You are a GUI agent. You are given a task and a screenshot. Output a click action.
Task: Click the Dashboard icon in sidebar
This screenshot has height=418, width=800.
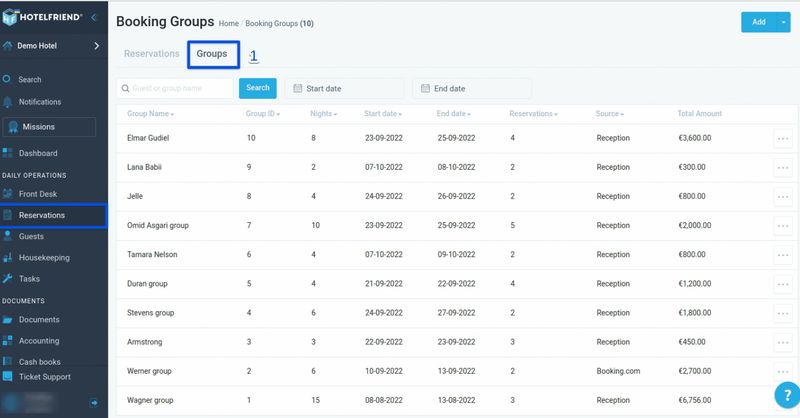pyautogui.click(x=7, y=153)
